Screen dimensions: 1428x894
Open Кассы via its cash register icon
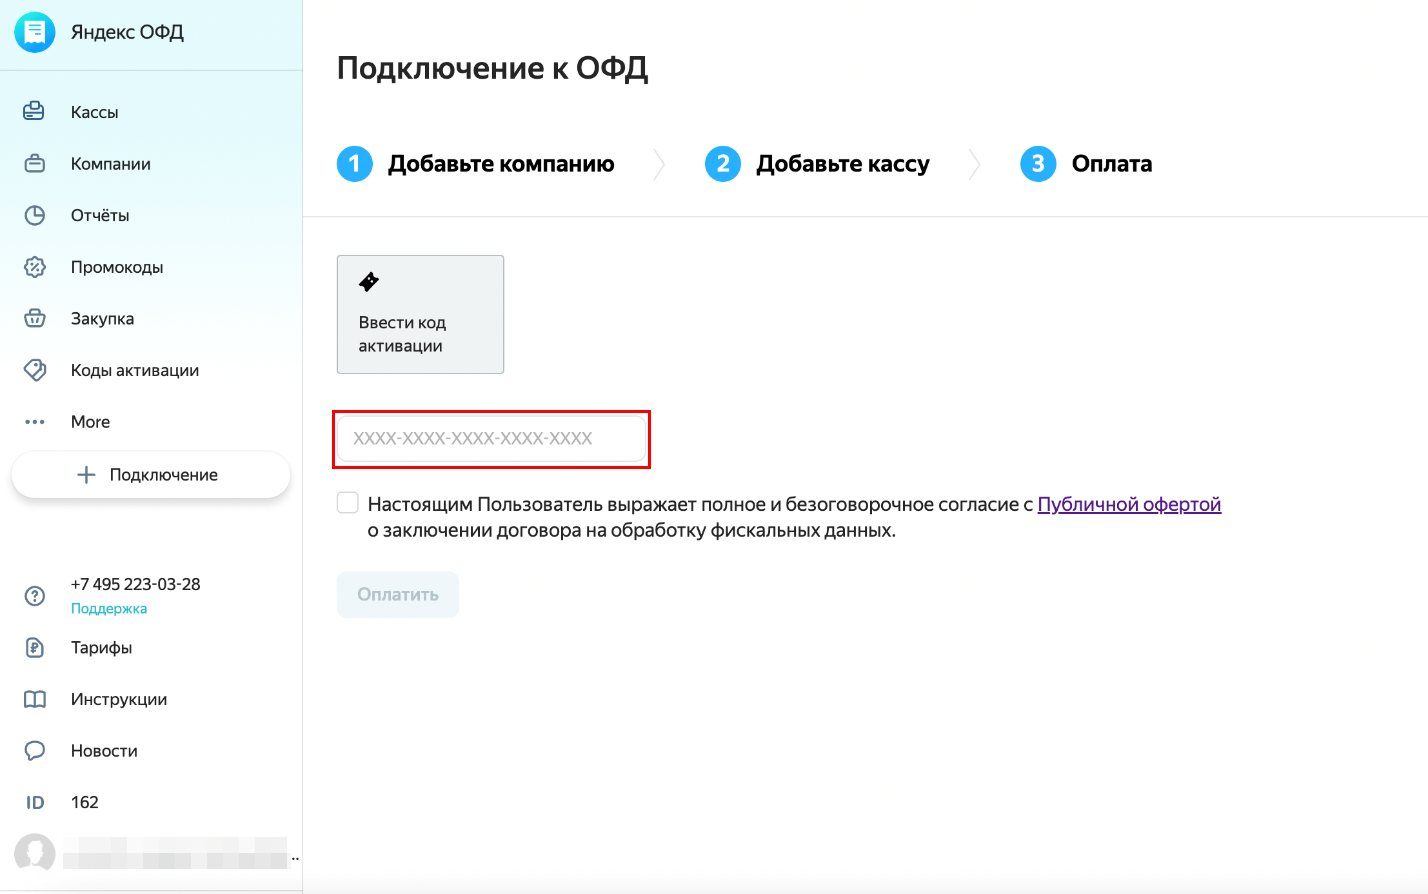point(34,111)
